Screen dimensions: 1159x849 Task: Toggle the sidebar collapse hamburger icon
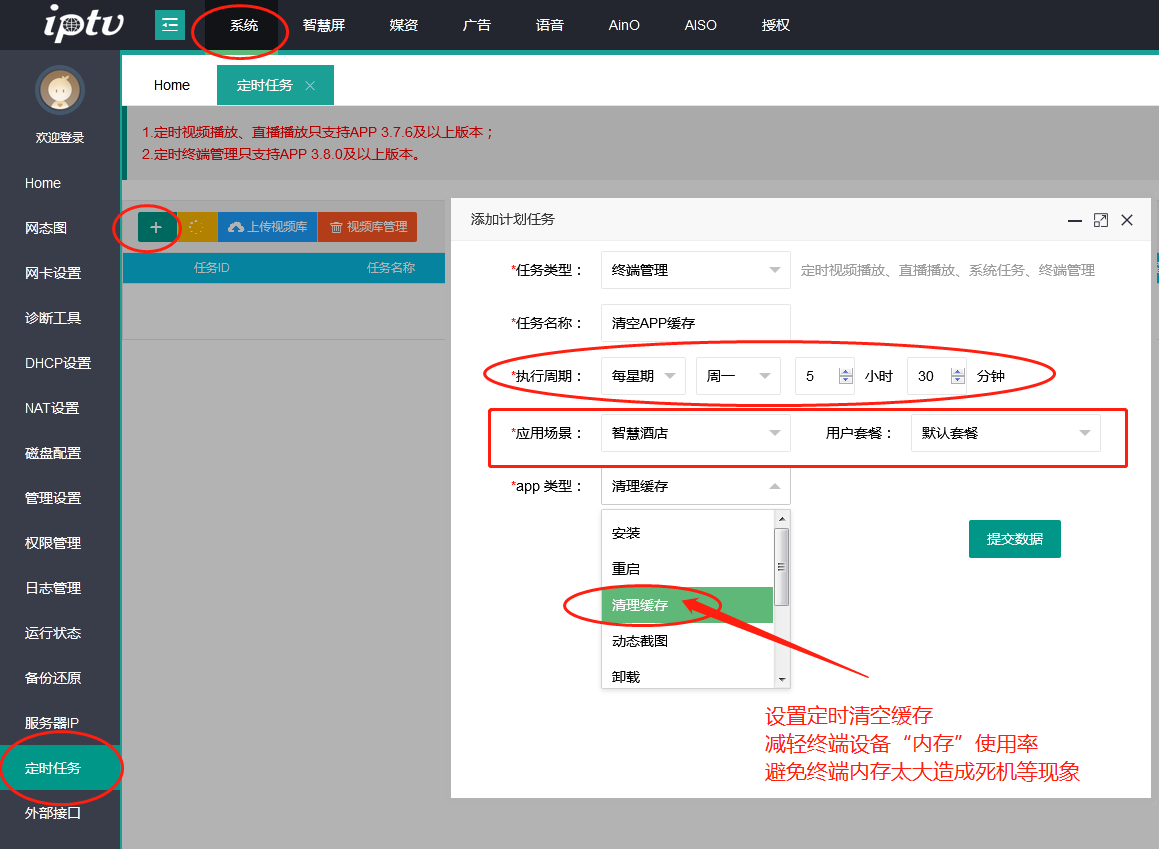click(170, 25)
